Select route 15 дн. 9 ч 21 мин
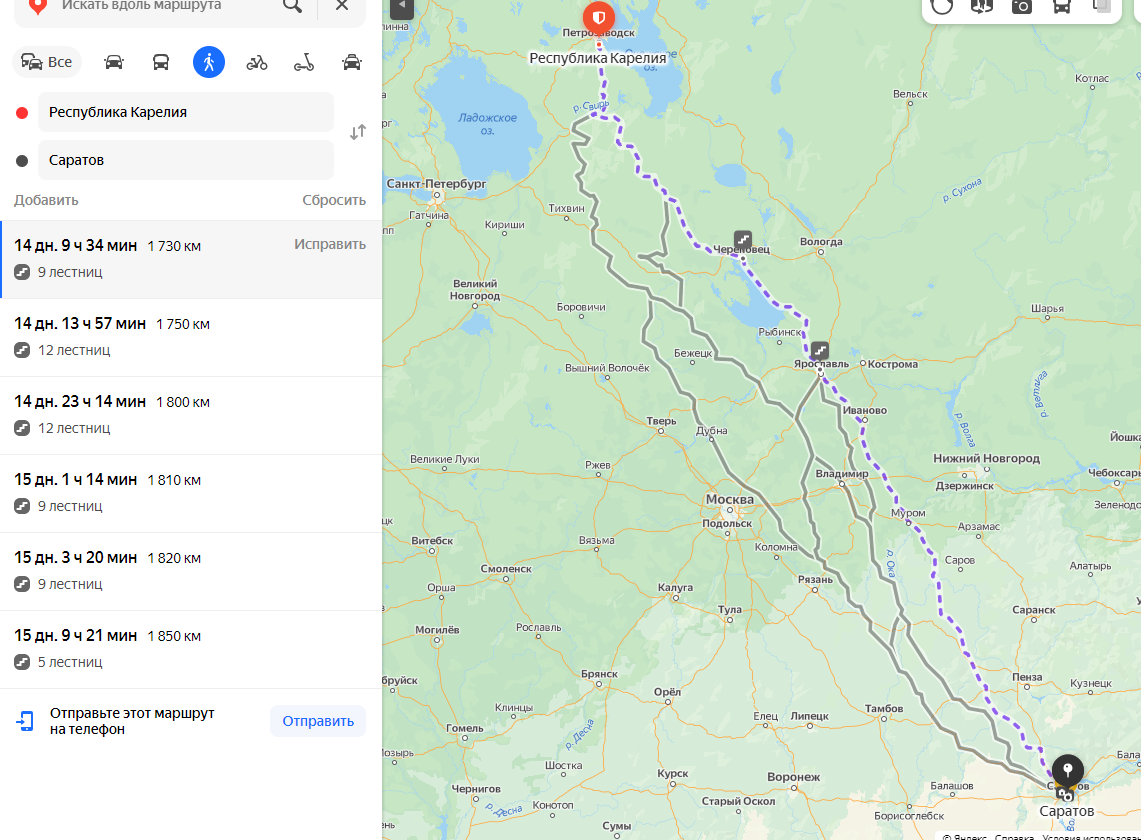1141x840 pixels. pos(191,649)
